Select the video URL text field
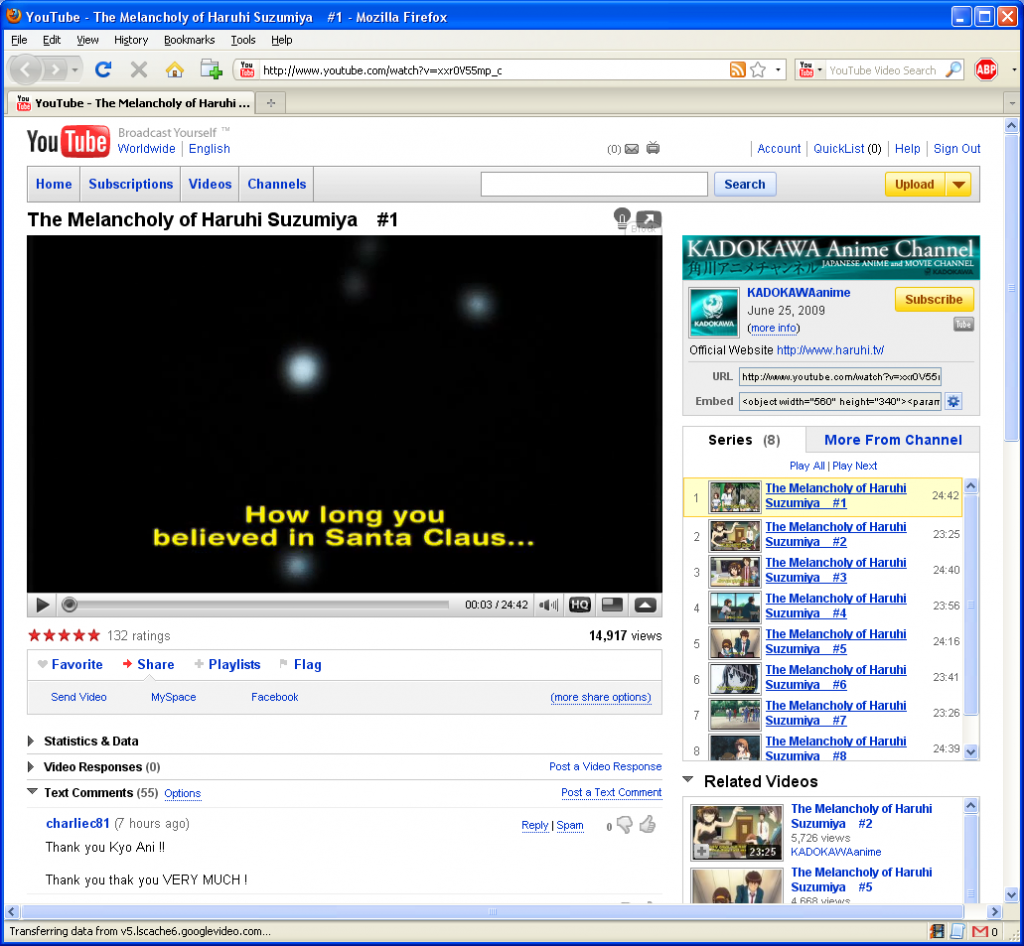 [840, 377]
